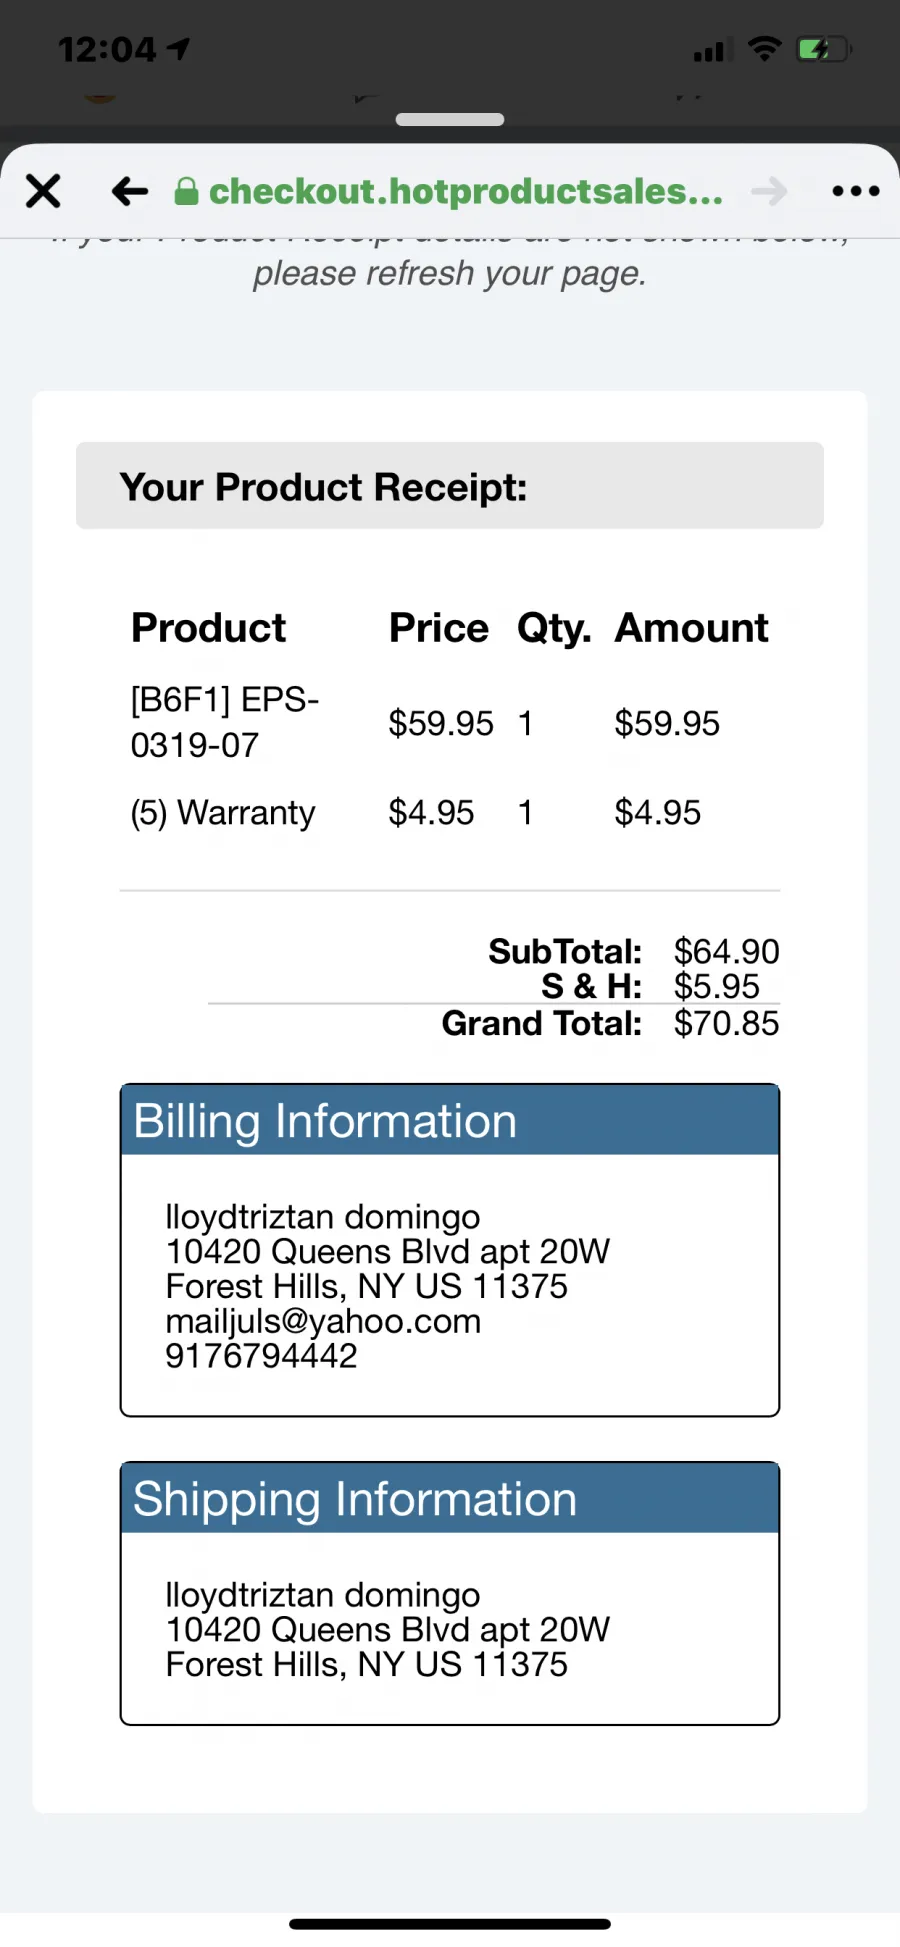Tap the green padlock security icon
900x1947 pixels.
click(186, 191)
